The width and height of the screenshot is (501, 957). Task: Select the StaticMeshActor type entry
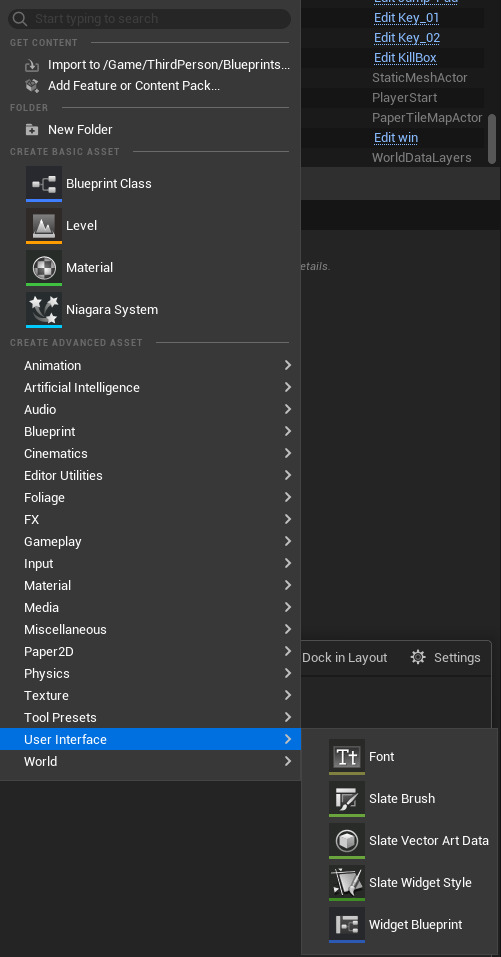click(420, 78)
